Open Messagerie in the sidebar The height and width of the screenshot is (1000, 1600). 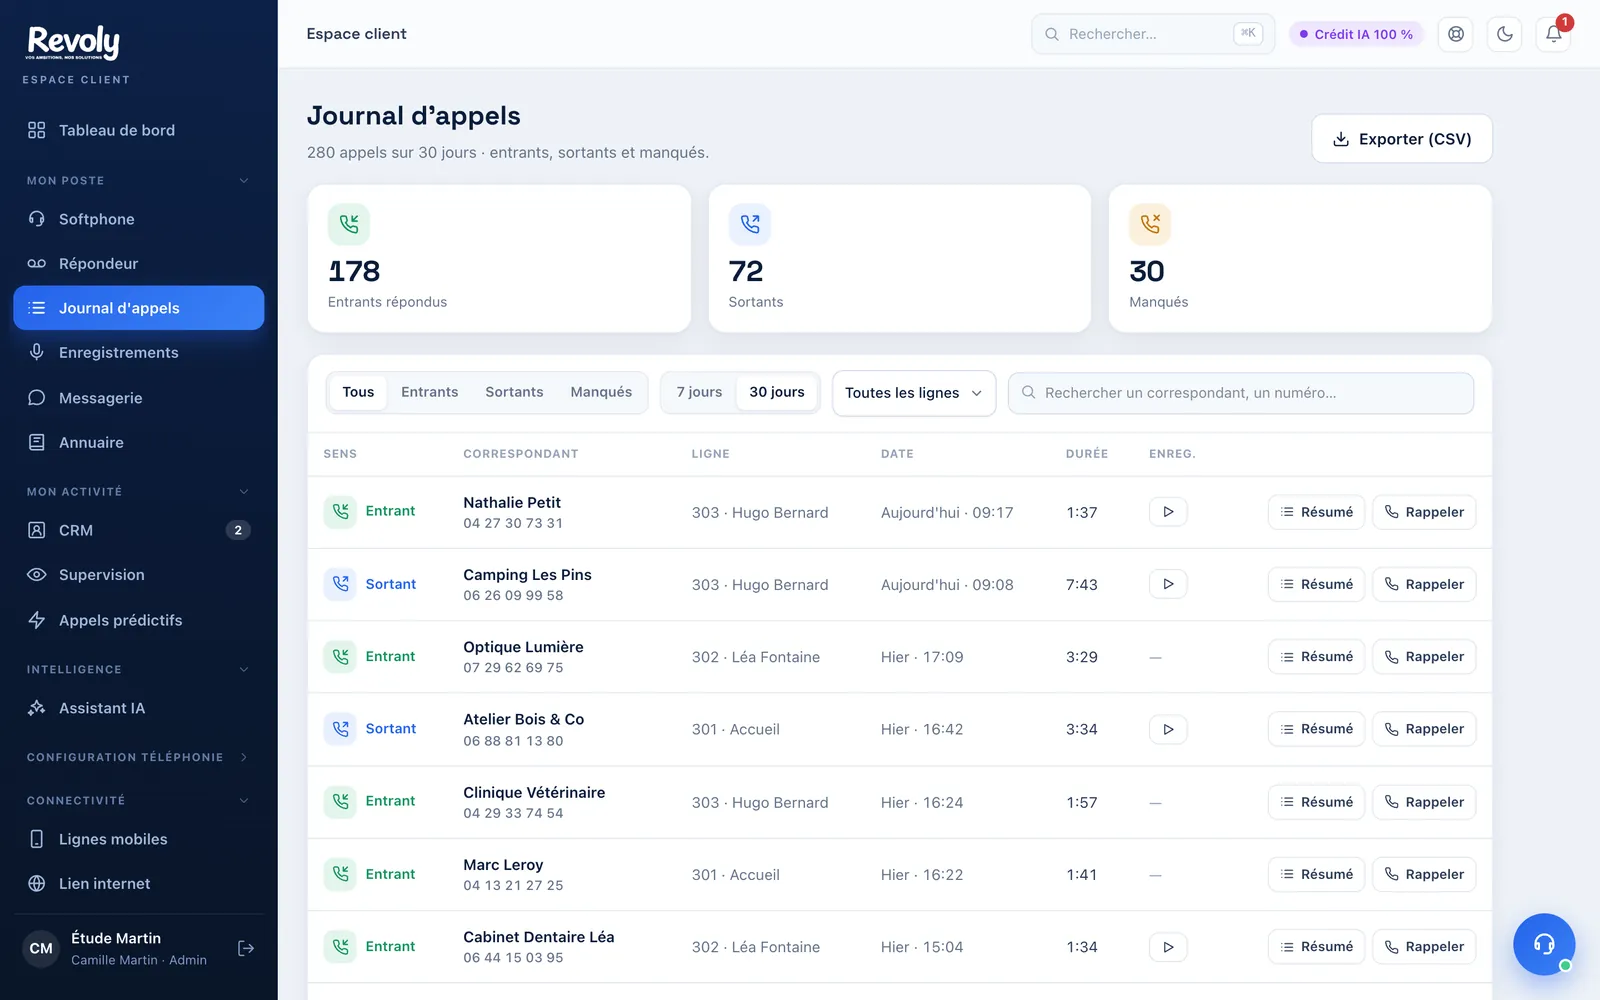click(139, 397)
